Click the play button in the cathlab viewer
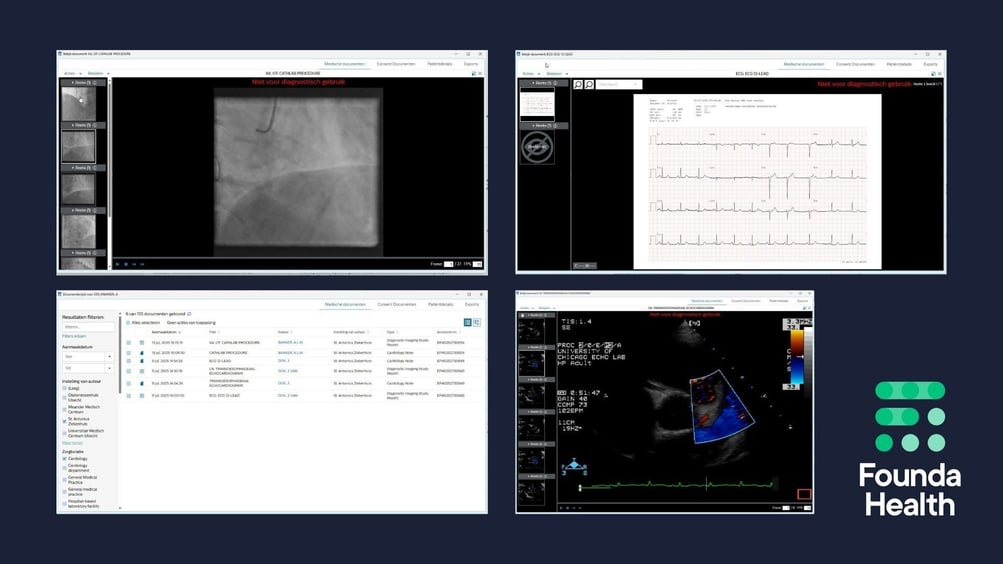 coord(118,264)
